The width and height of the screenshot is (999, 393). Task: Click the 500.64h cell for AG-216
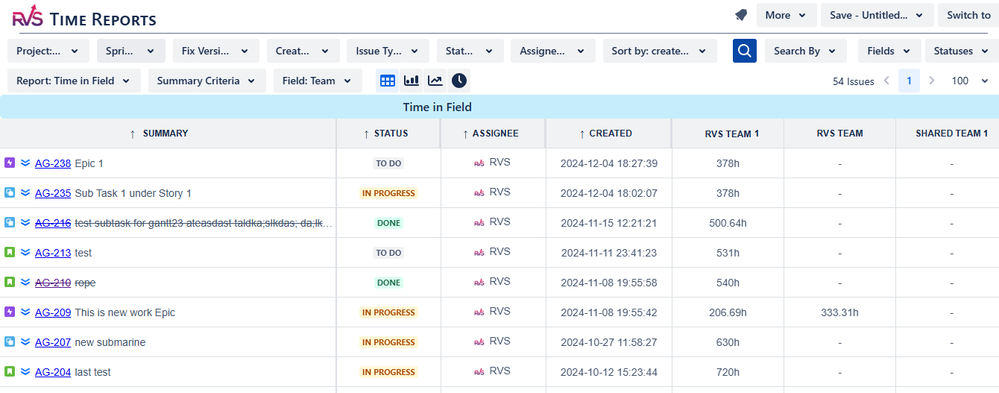point(727,223)
